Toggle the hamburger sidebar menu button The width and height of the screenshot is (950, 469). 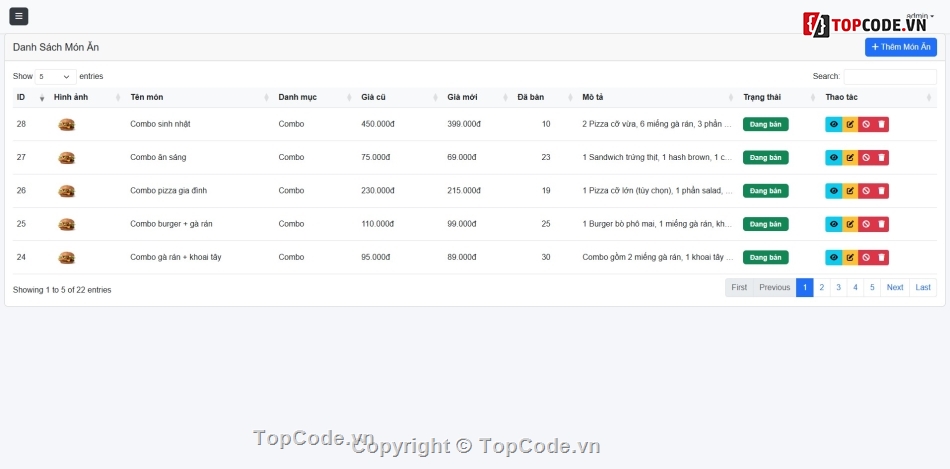click(x=19, y=16)
